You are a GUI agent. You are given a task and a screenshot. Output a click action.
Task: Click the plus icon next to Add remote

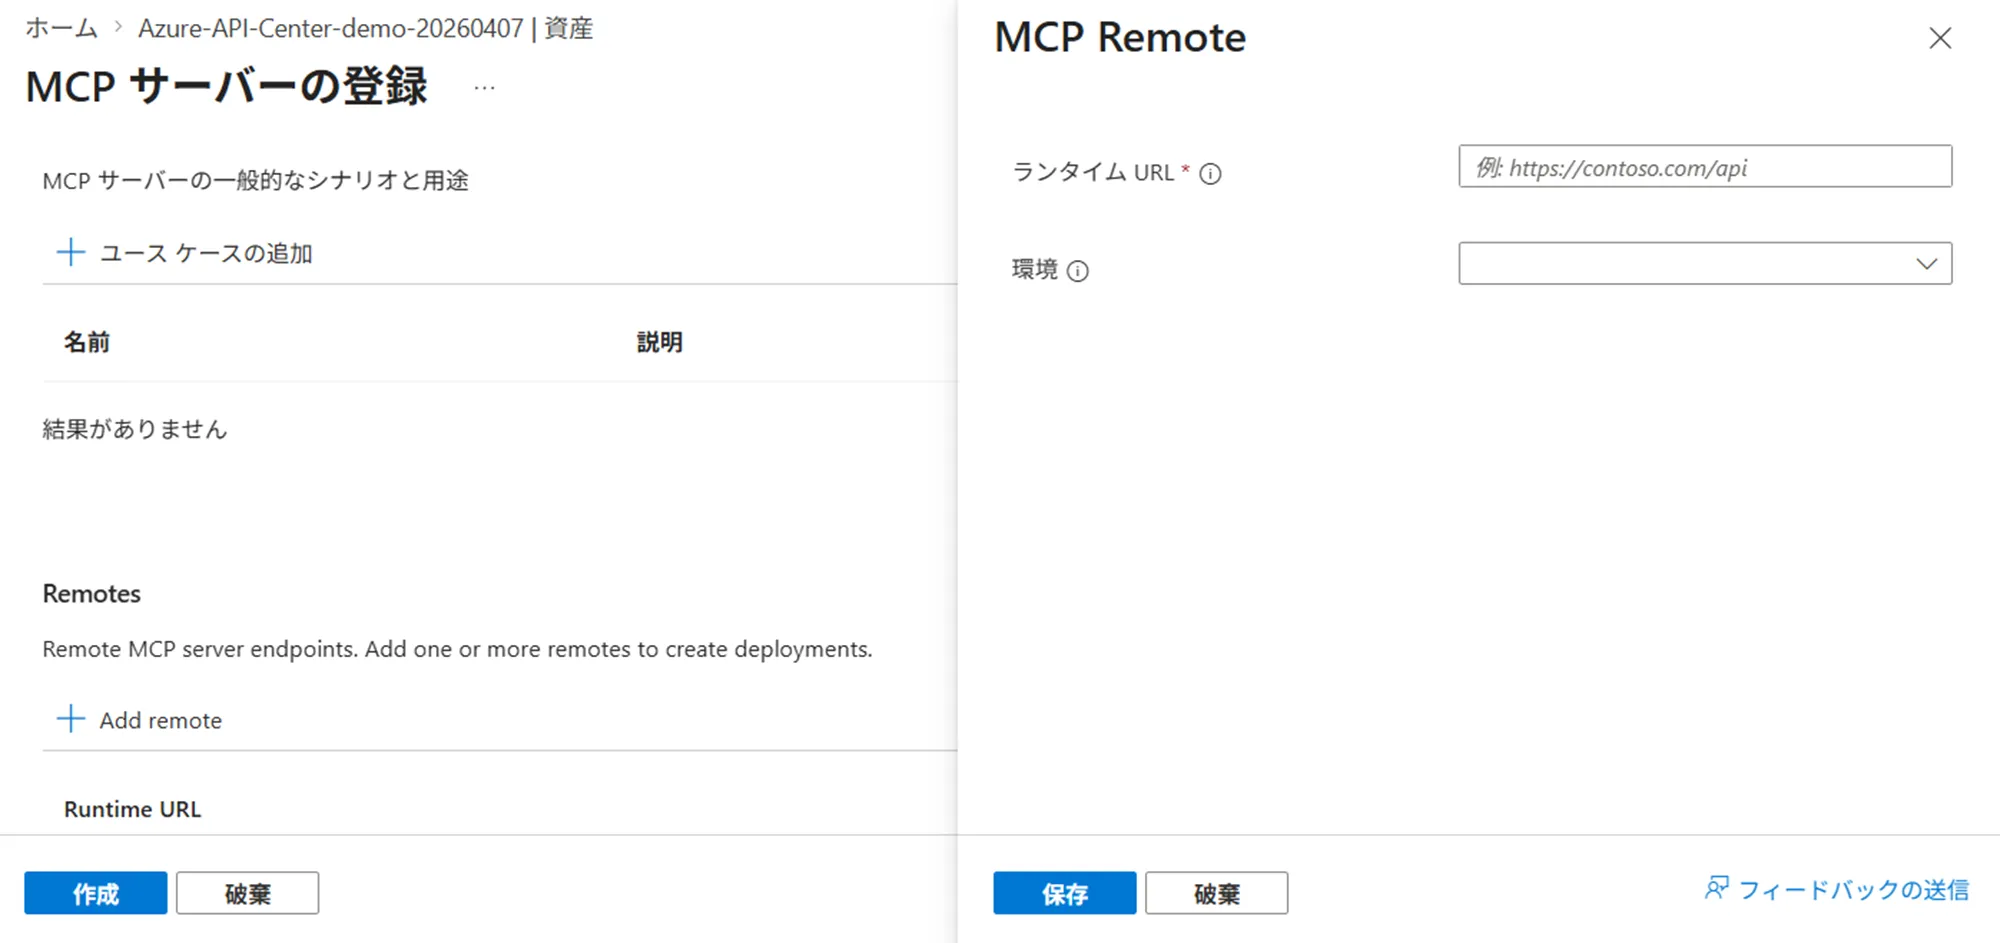point(70,718)
